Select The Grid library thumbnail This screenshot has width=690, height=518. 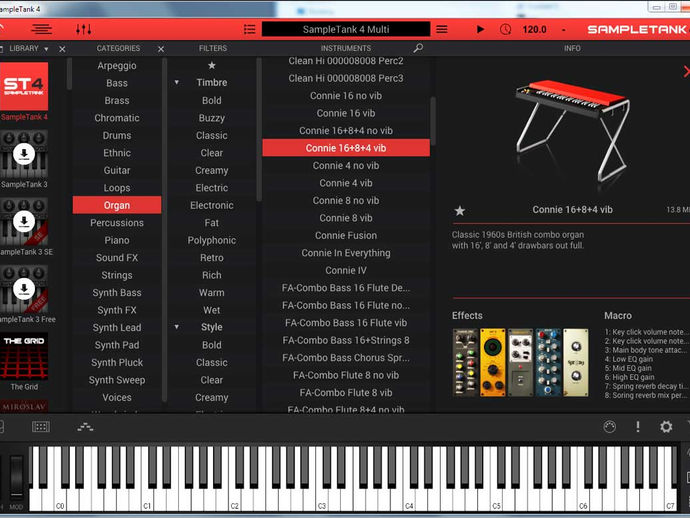coord(24,356)
